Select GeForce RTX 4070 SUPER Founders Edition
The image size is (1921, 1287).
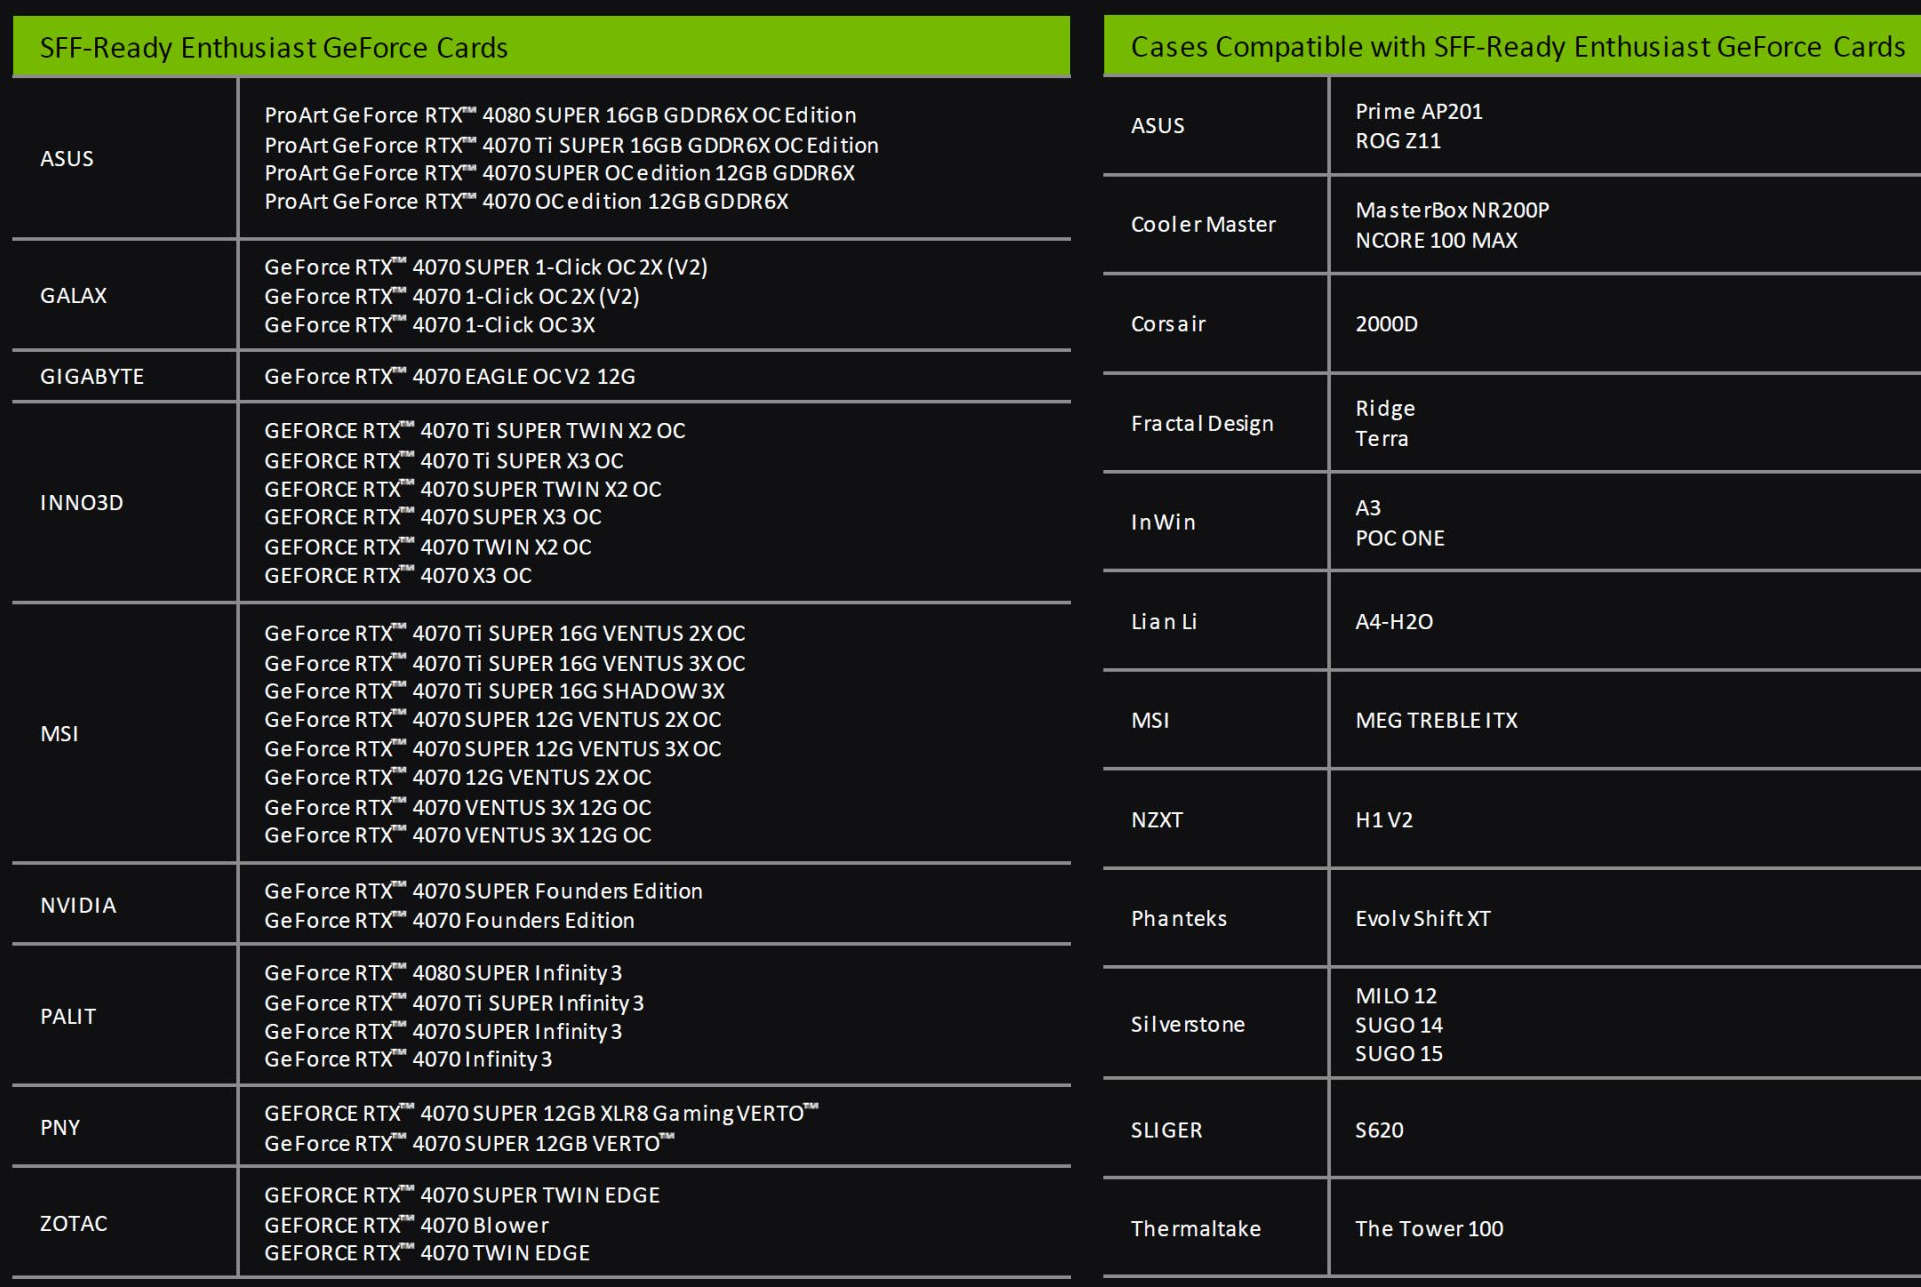point(483,891)
